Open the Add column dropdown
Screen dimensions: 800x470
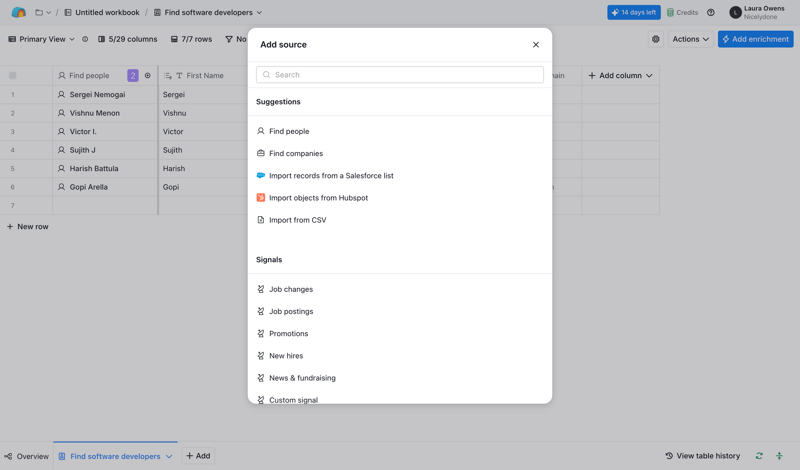[620, 76]
